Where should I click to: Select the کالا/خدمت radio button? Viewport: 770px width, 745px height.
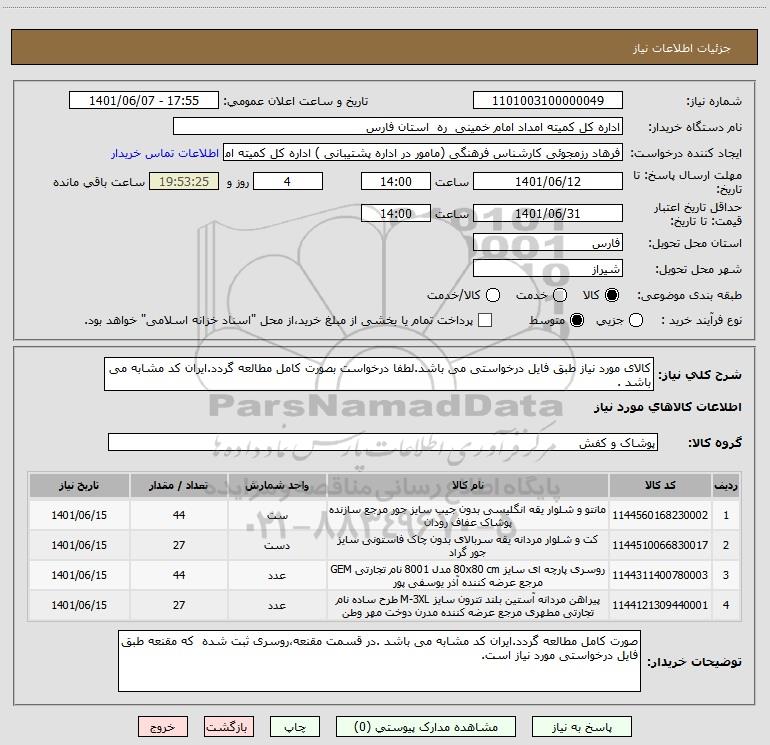[x=493, y=295]
